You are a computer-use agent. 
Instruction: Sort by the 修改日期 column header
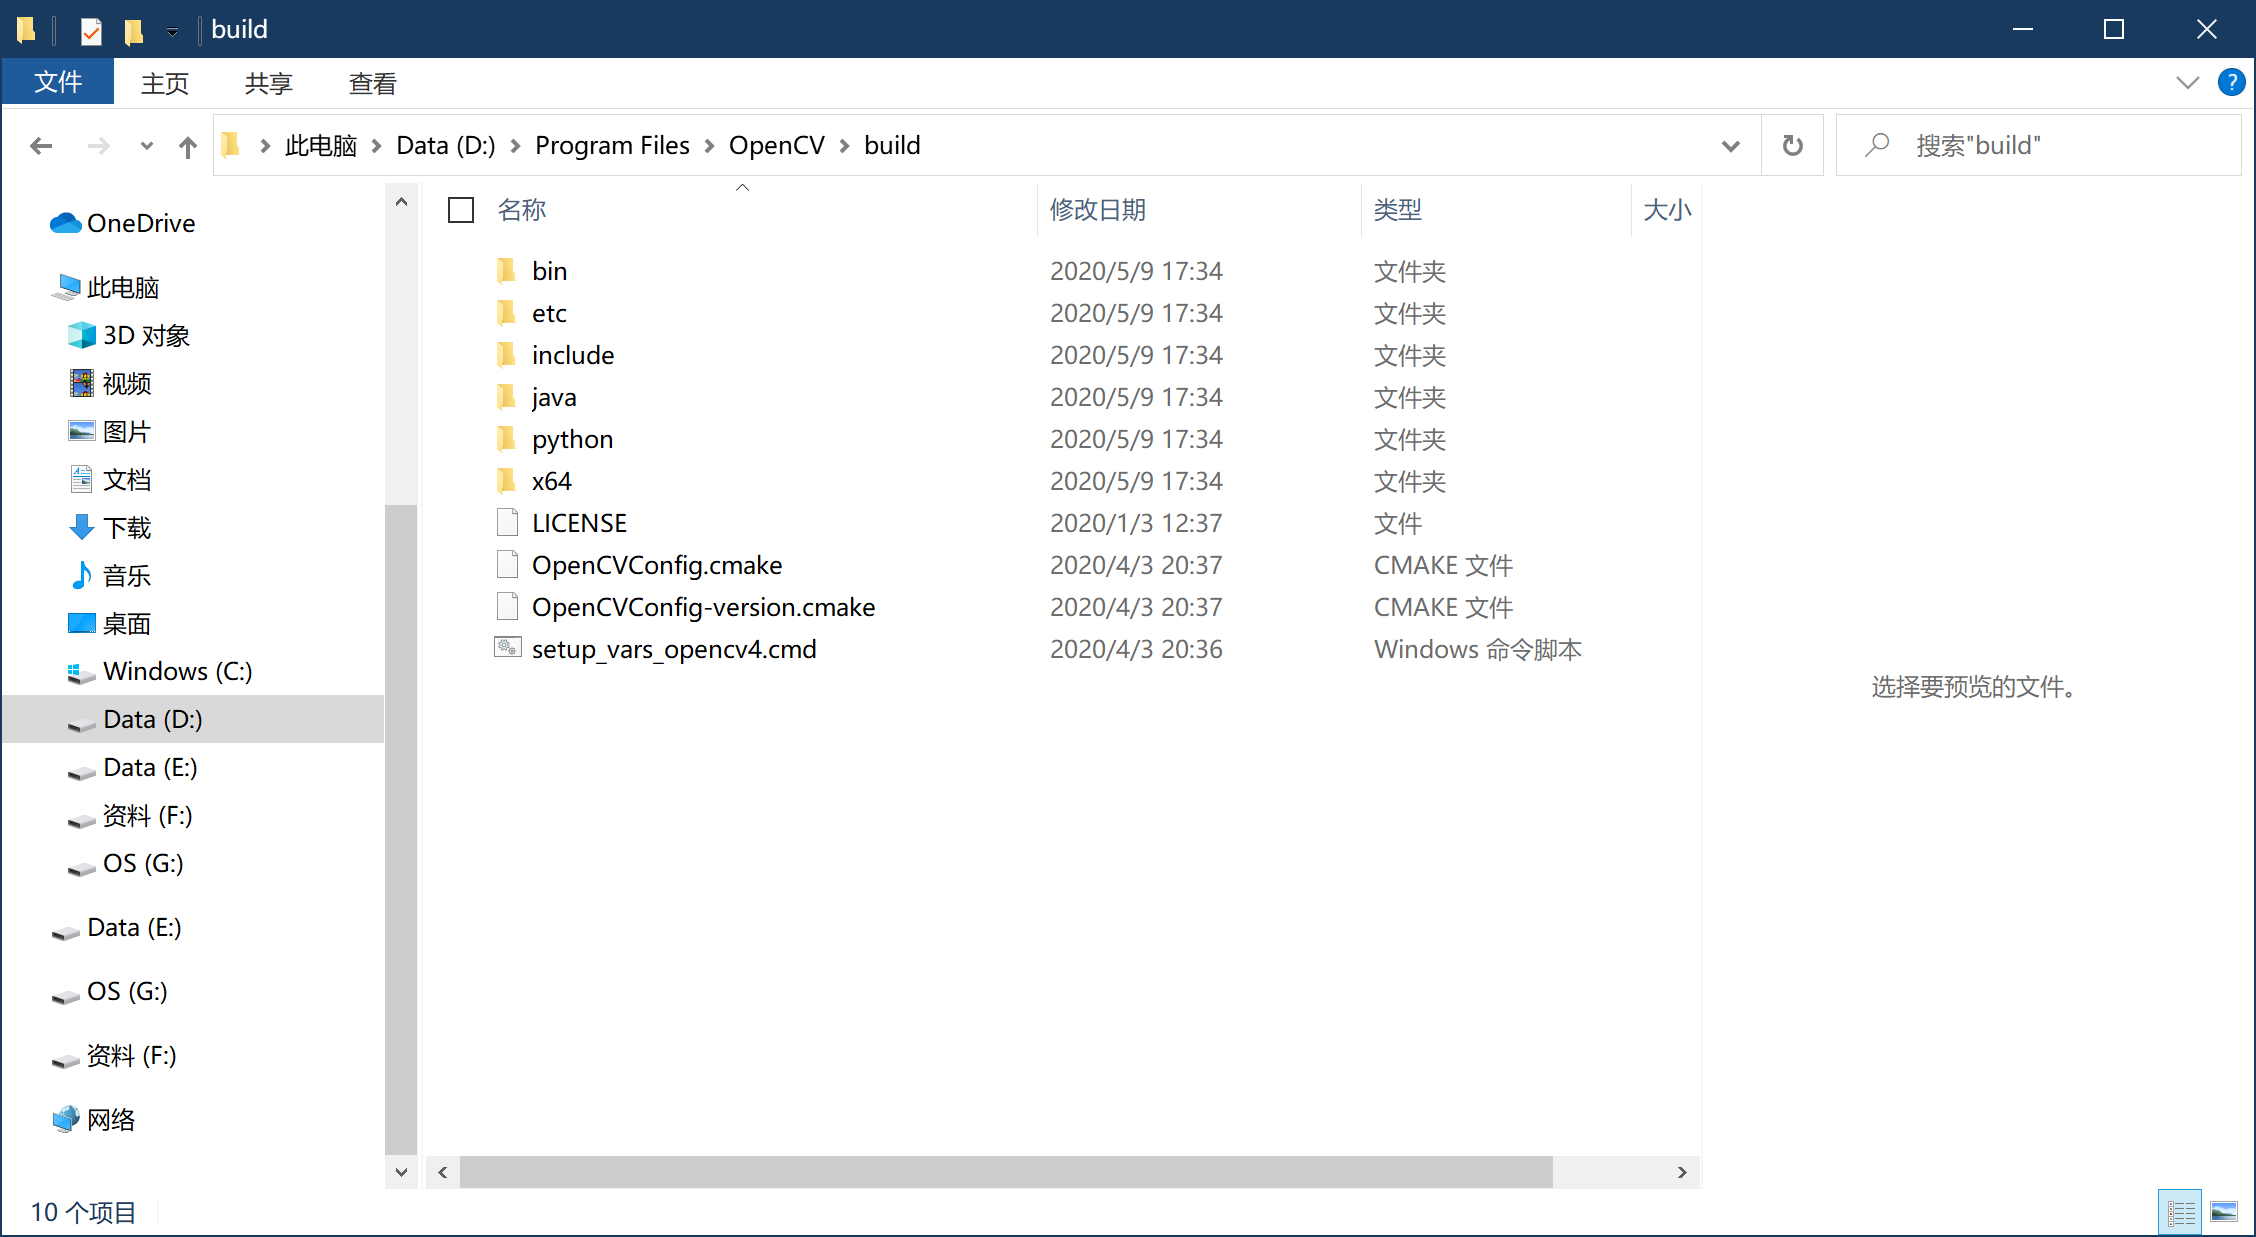pyautogui.click(x=1098, y=210)
